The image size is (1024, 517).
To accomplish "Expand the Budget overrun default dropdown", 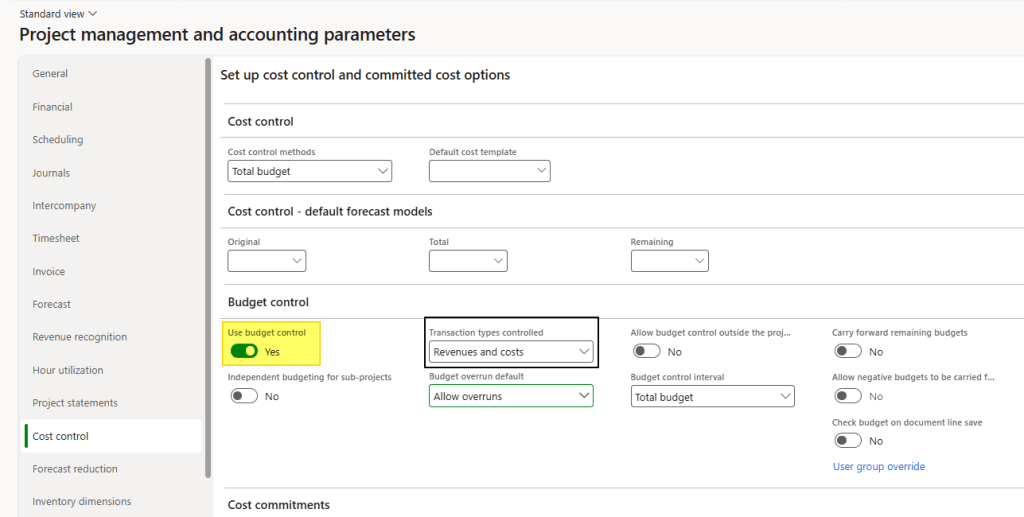I will (511, 397).
